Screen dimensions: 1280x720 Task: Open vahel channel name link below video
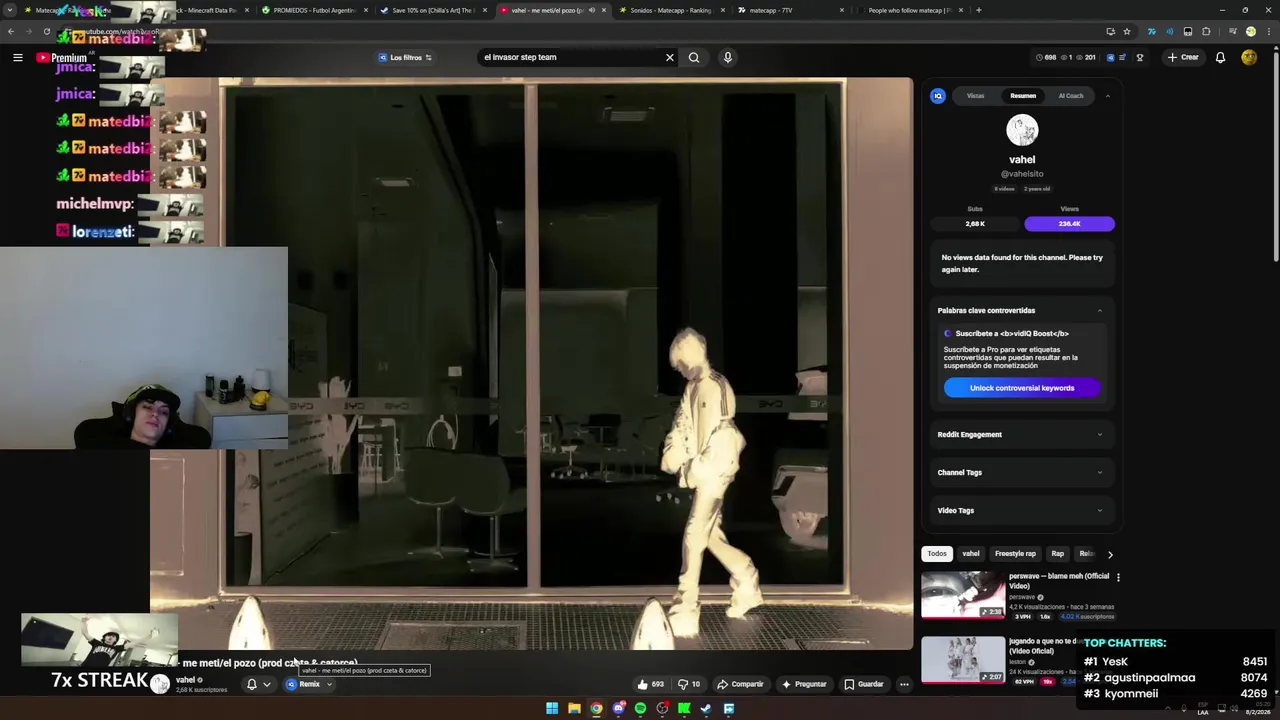[186, 680]
